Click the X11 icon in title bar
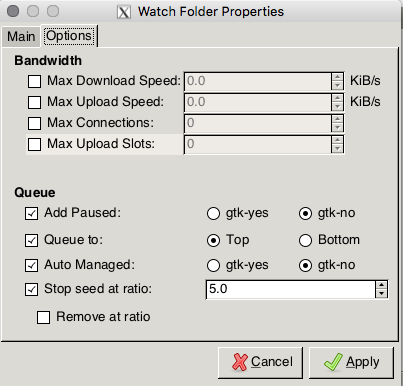Screen dimensions: 403x386 point(124,12)
